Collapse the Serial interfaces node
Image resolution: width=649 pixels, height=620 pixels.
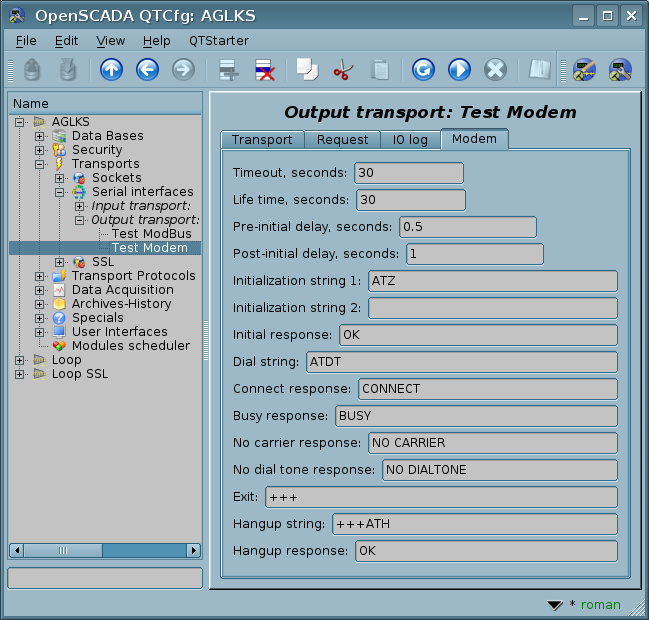click(x=59, y=192)
